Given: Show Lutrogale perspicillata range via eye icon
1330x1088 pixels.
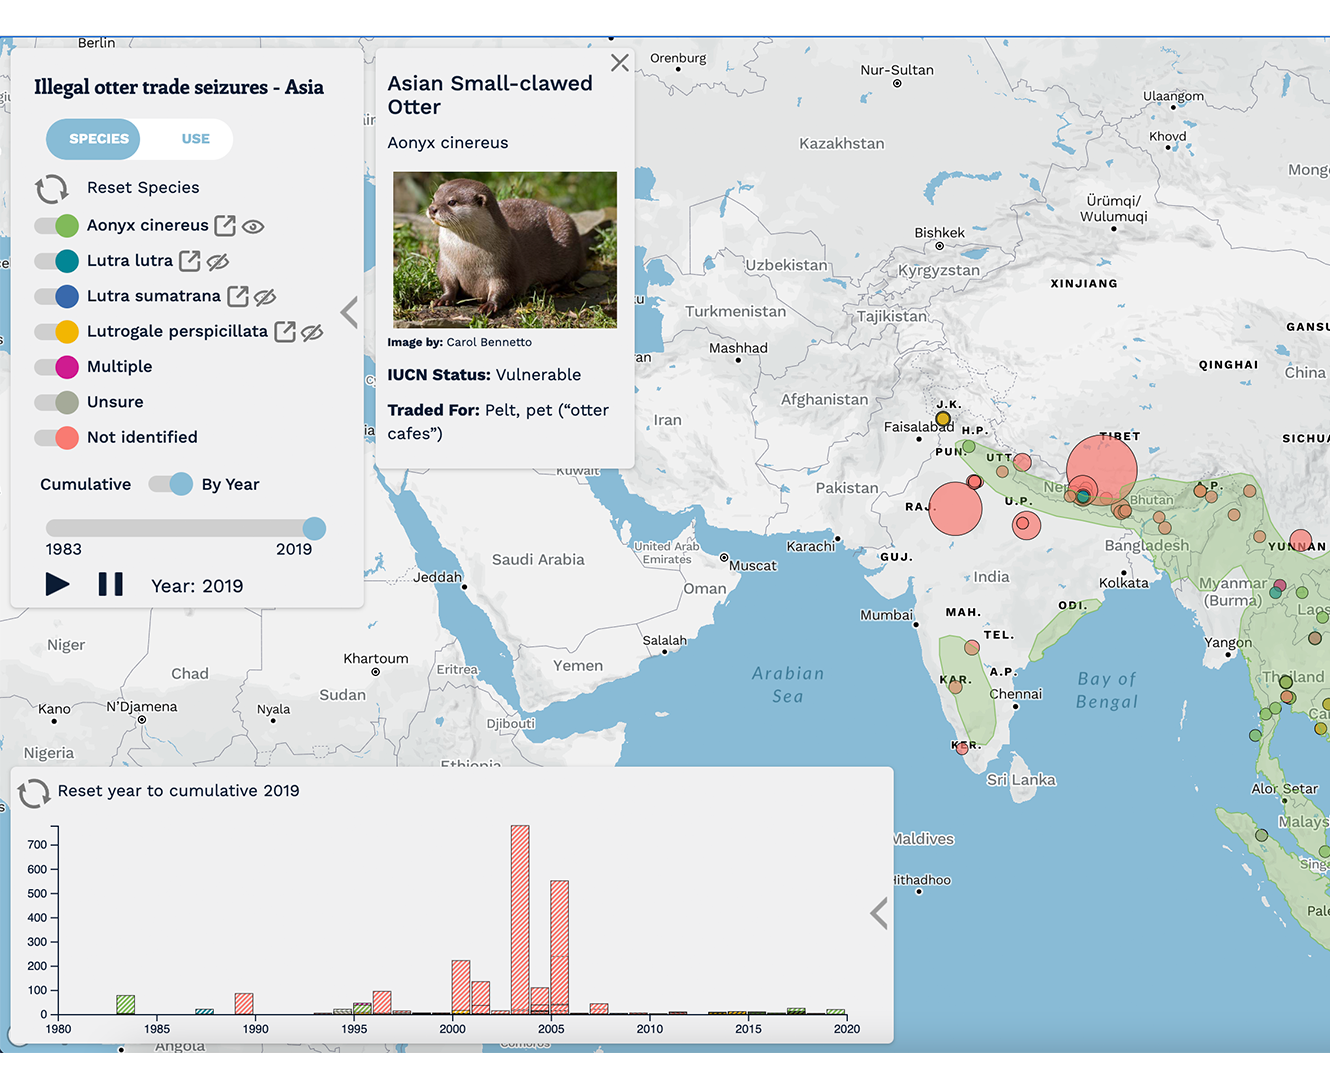Looking at the screenshot, I should [313, 332].
